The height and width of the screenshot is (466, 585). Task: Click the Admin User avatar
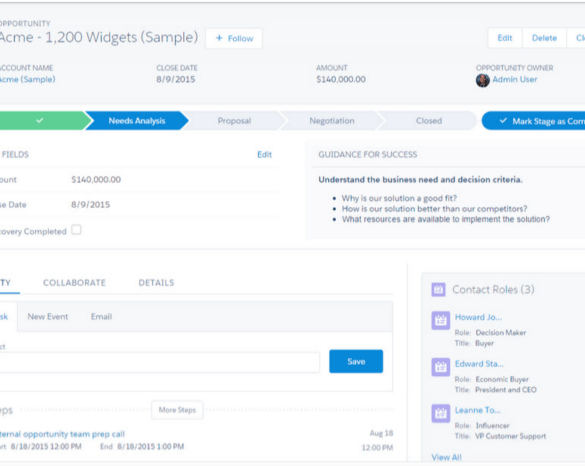(482, 80)
